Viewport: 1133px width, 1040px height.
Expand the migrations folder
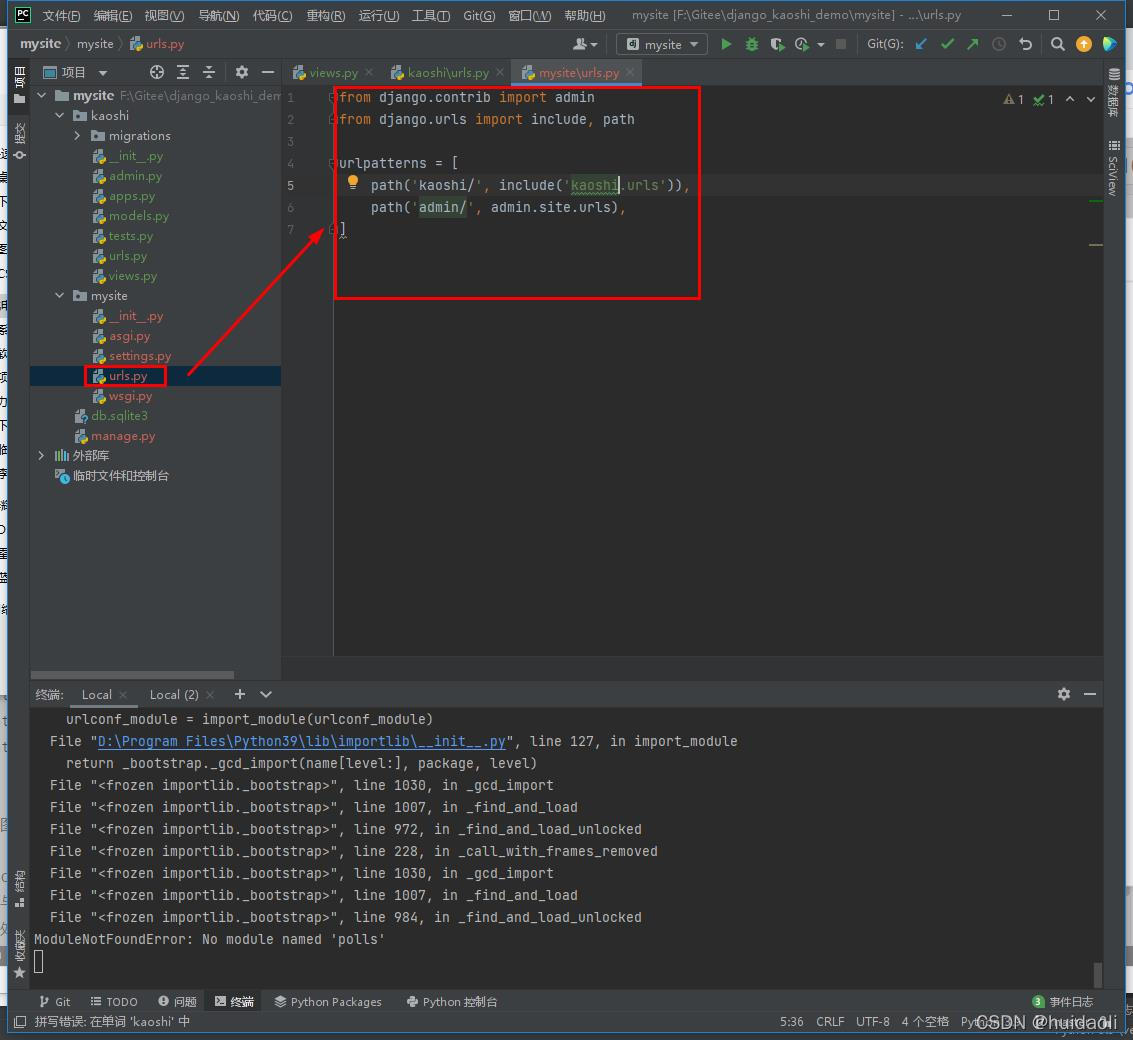77,135
